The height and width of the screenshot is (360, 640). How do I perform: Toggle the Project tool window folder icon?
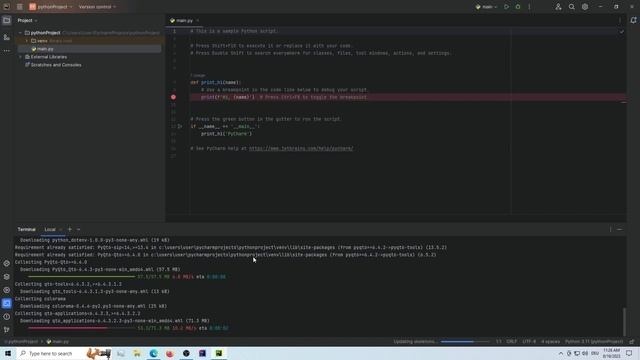(7, 20)
